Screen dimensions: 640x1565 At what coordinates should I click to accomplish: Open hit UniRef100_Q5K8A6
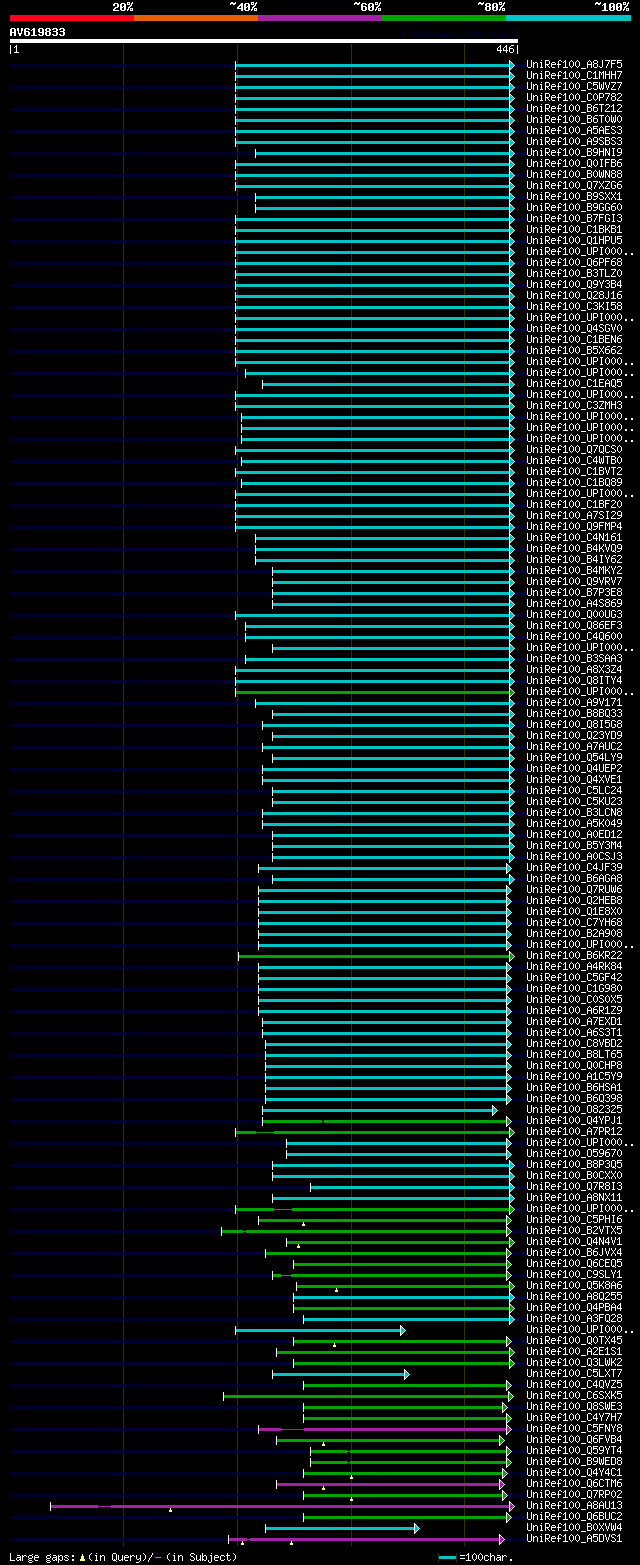pyautogui.click(x=574, y=1285)
